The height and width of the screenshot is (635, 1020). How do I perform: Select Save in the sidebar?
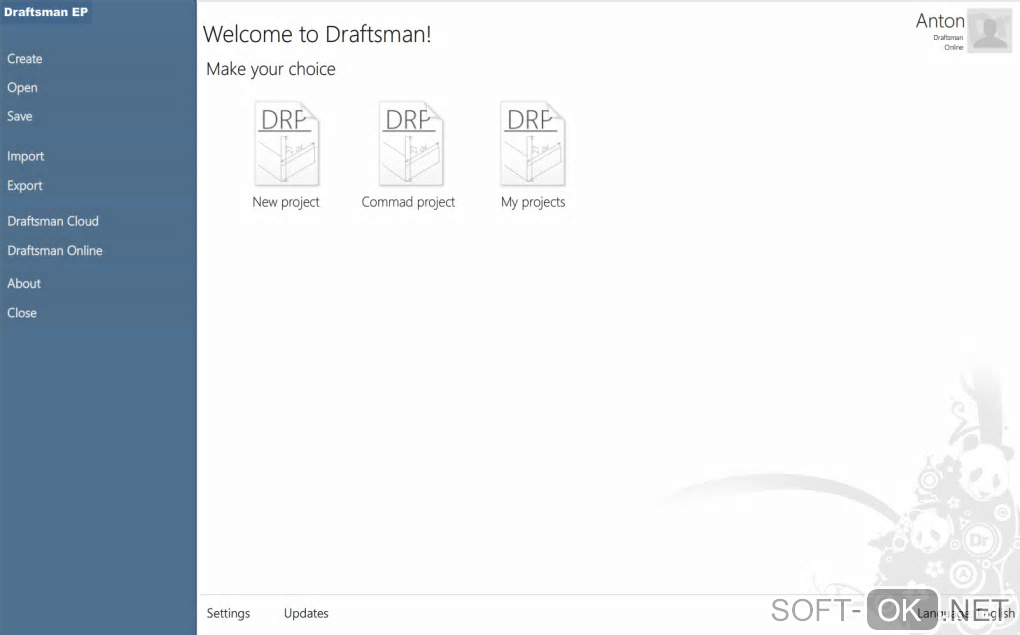click(x=20, y=116)
